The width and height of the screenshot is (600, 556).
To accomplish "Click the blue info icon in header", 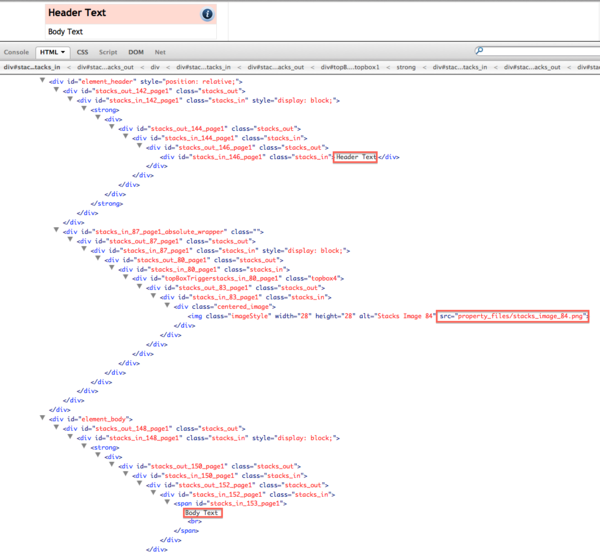I will click(x=207, y=15).
